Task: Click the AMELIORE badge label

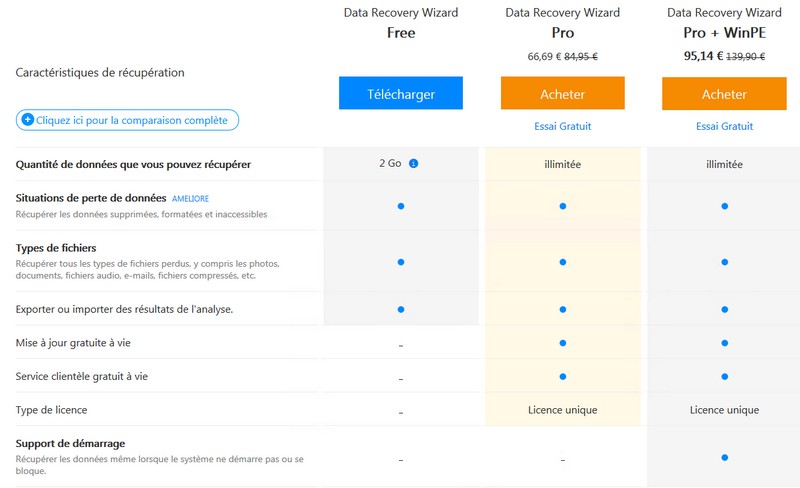Action: tap(190, 199)
